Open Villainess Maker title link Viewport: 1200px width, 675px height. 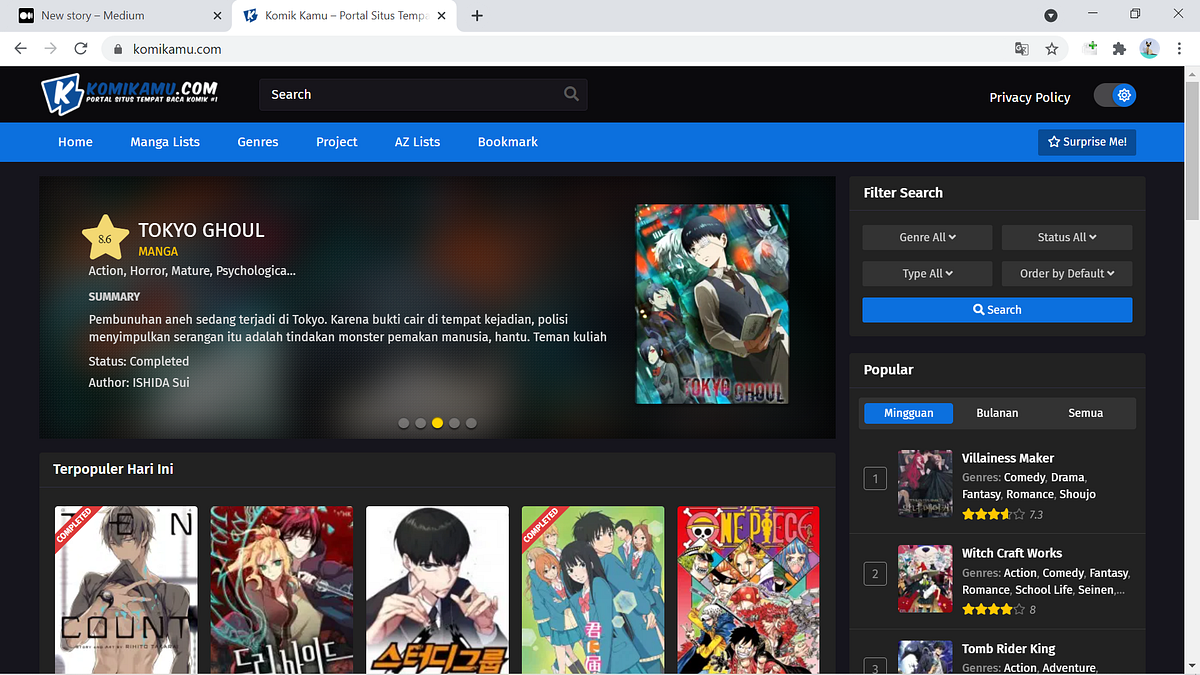coord(1008,458)
